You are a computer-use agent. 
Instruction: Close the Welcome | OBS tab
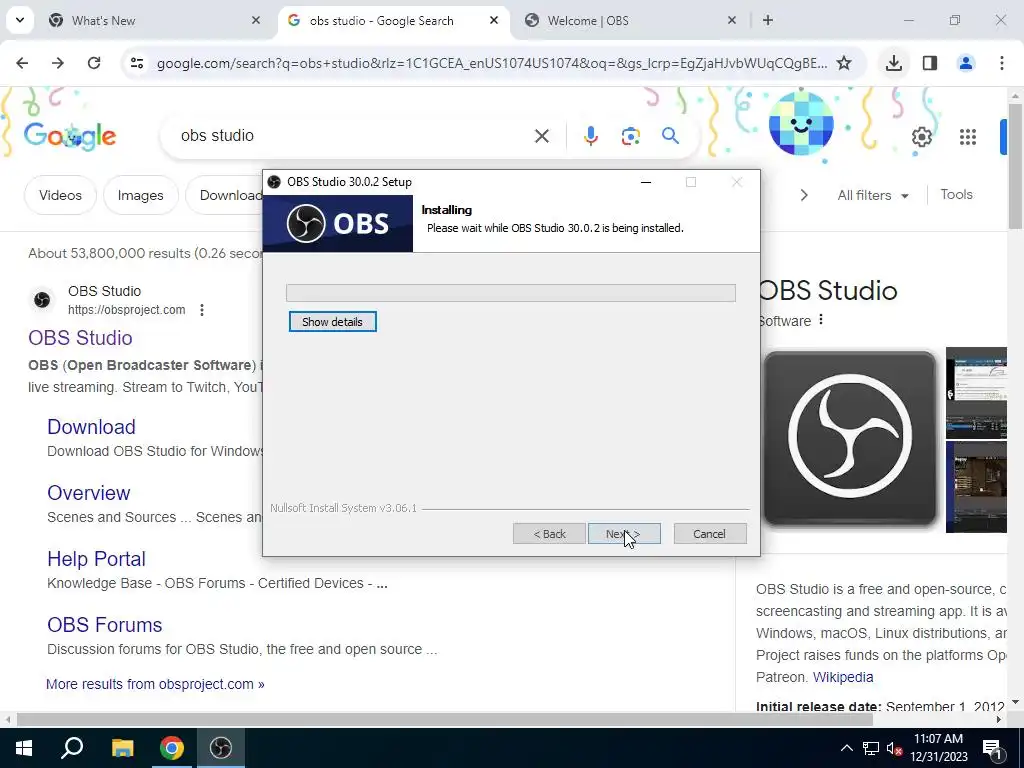pyautogui.click(x=731, y=20)
